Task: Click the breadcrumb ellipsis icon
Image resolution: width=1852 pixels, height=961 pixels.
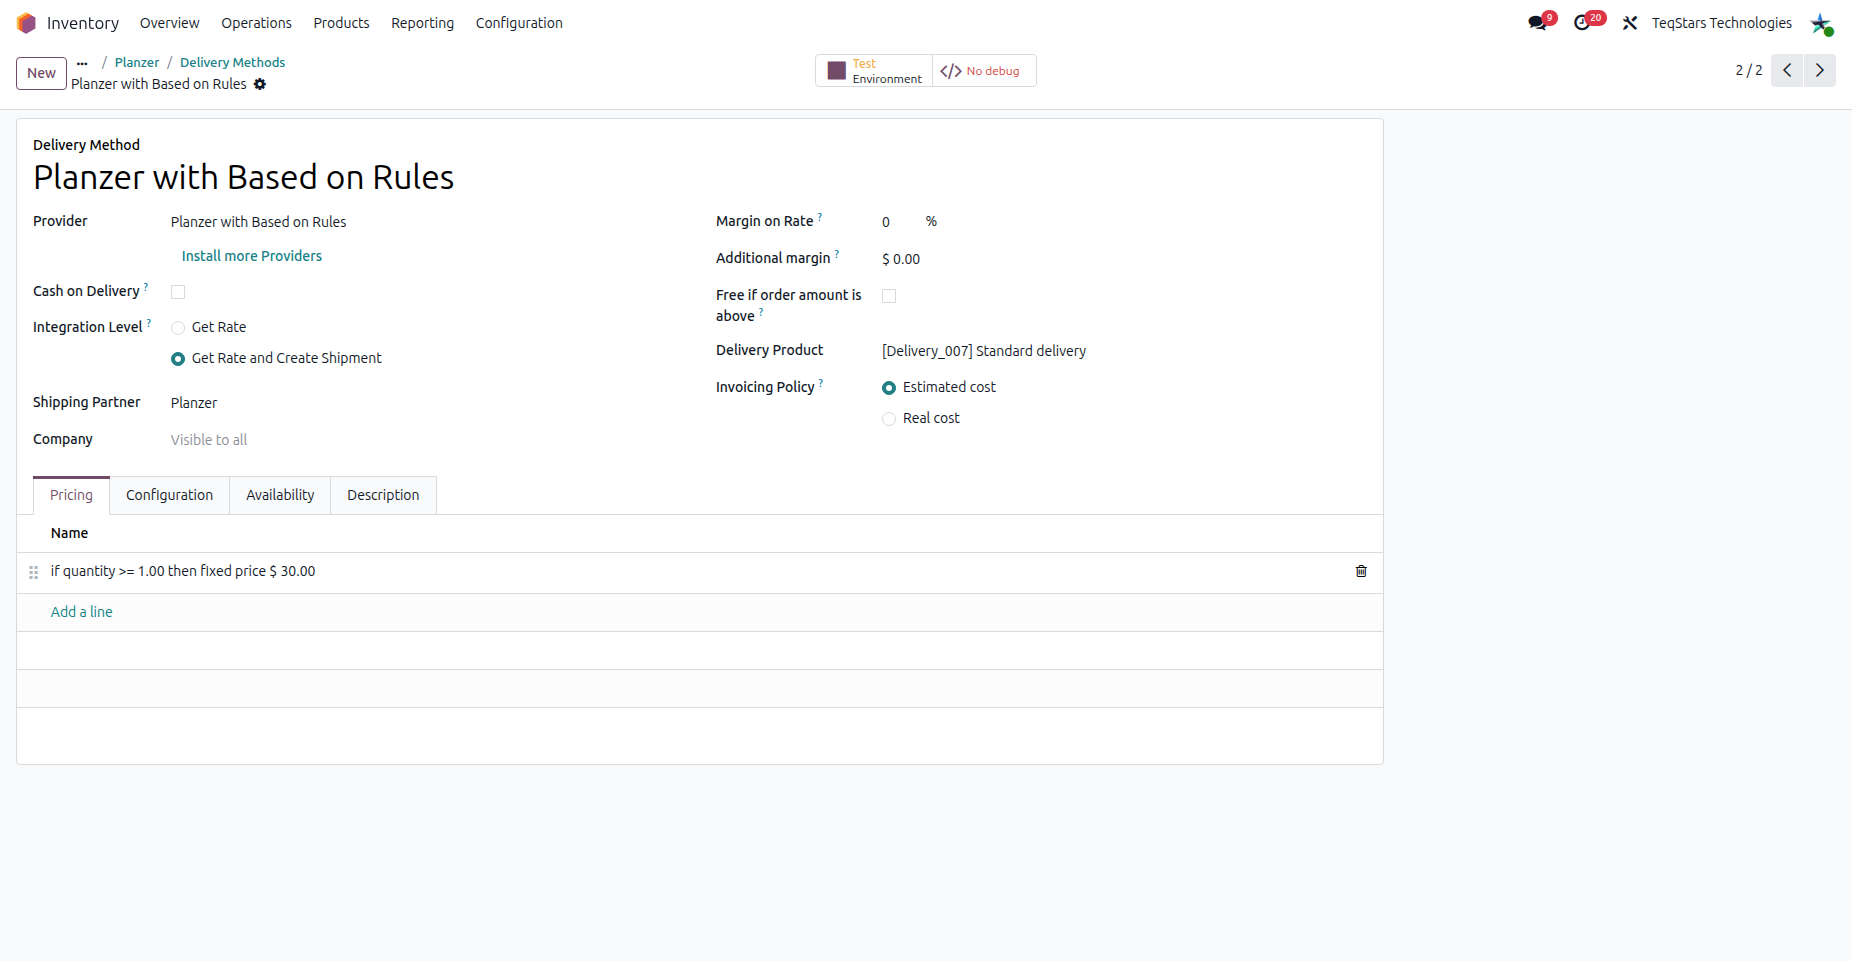Action: (x=82, y=63)
